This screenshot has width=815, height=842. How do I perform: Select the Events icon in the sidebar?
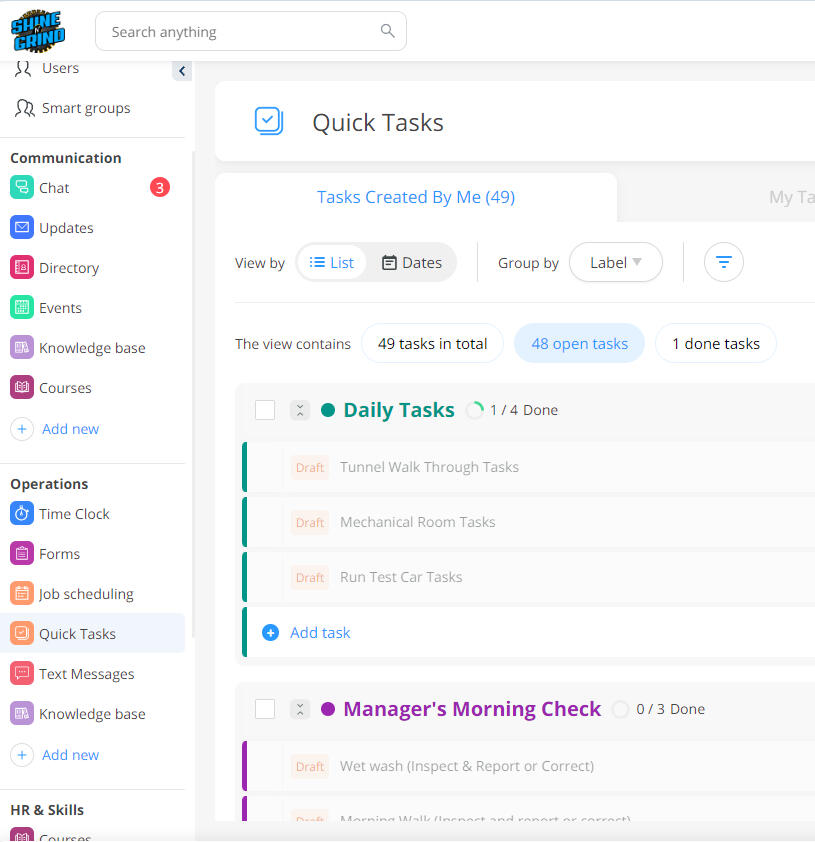[21, 307]
